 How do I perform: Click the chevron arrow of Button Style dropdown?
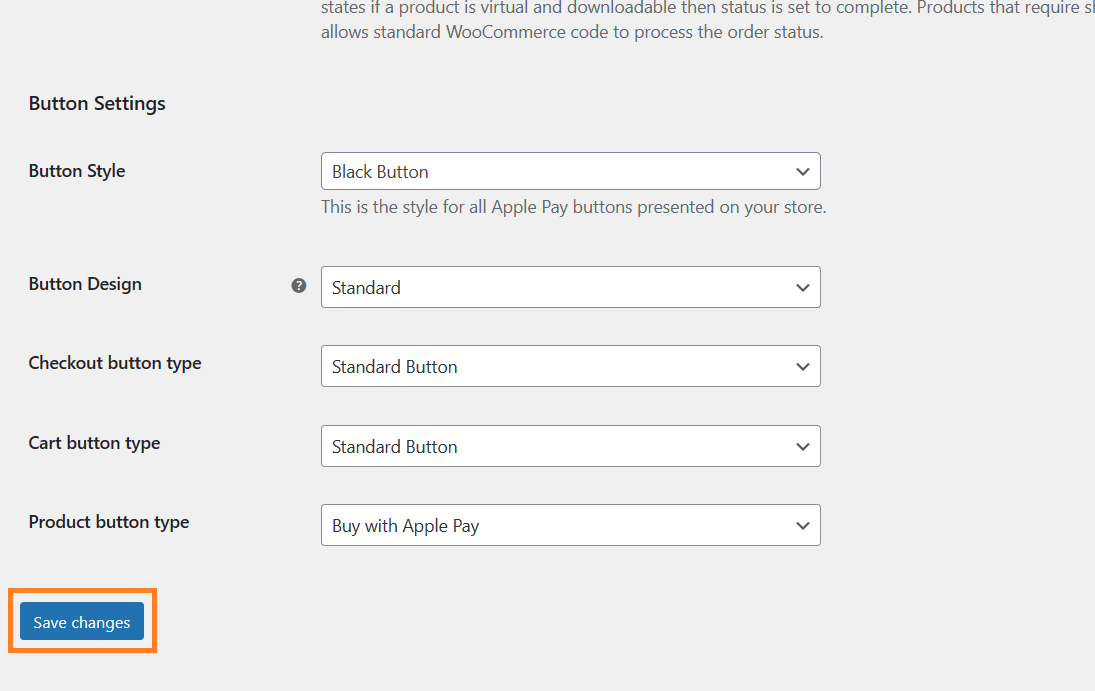click(x=802, y=171)
